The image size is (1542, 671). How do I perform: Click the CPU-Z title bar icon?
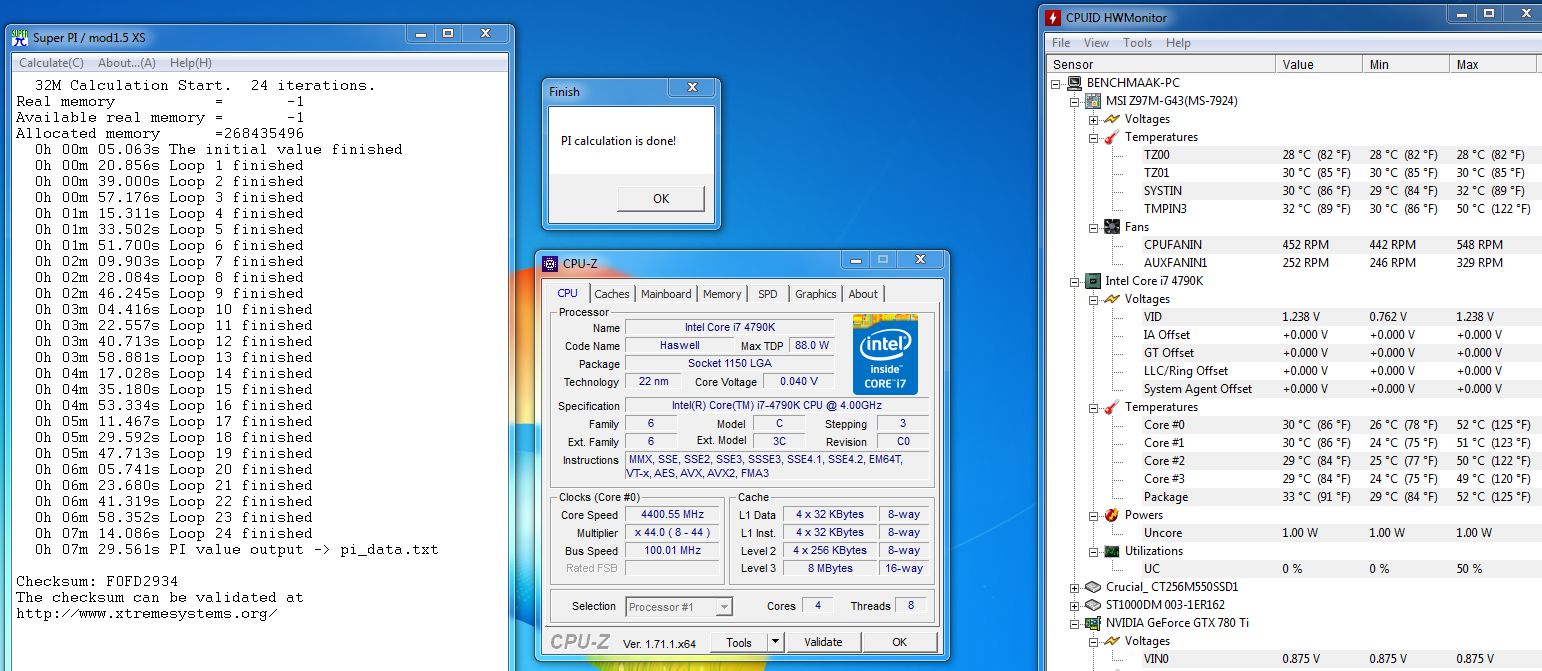coord(550,264)
